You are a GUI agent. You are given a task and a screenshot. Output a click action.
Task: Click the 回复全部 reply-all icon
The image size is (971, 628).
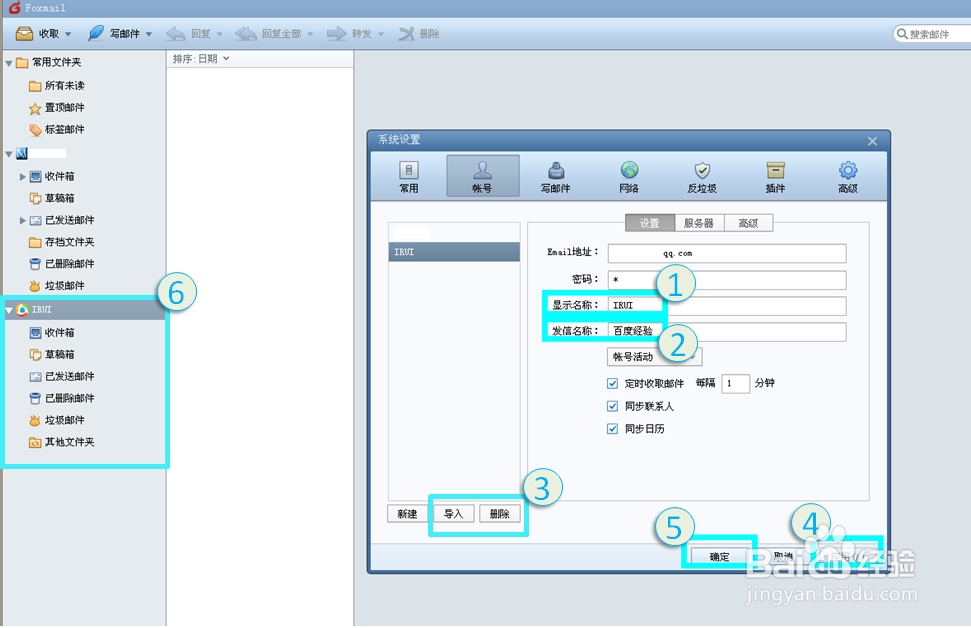[246, 33]
